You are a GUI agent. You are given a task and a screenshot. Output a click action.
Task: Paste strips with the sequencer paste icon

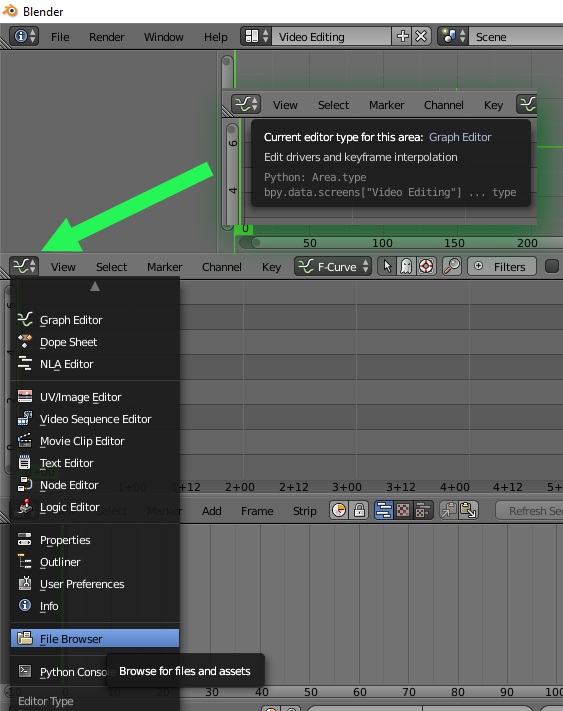pos(468,511)
